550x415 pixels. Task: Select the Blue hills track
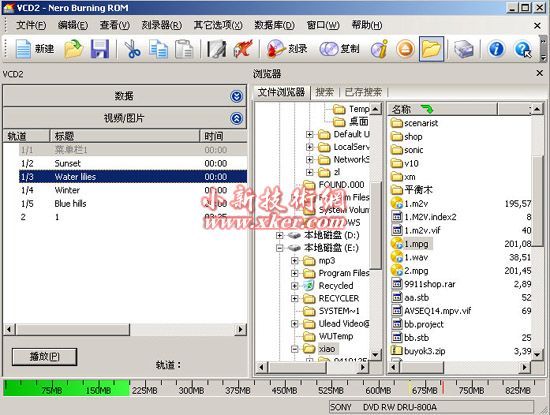point(133,203)
